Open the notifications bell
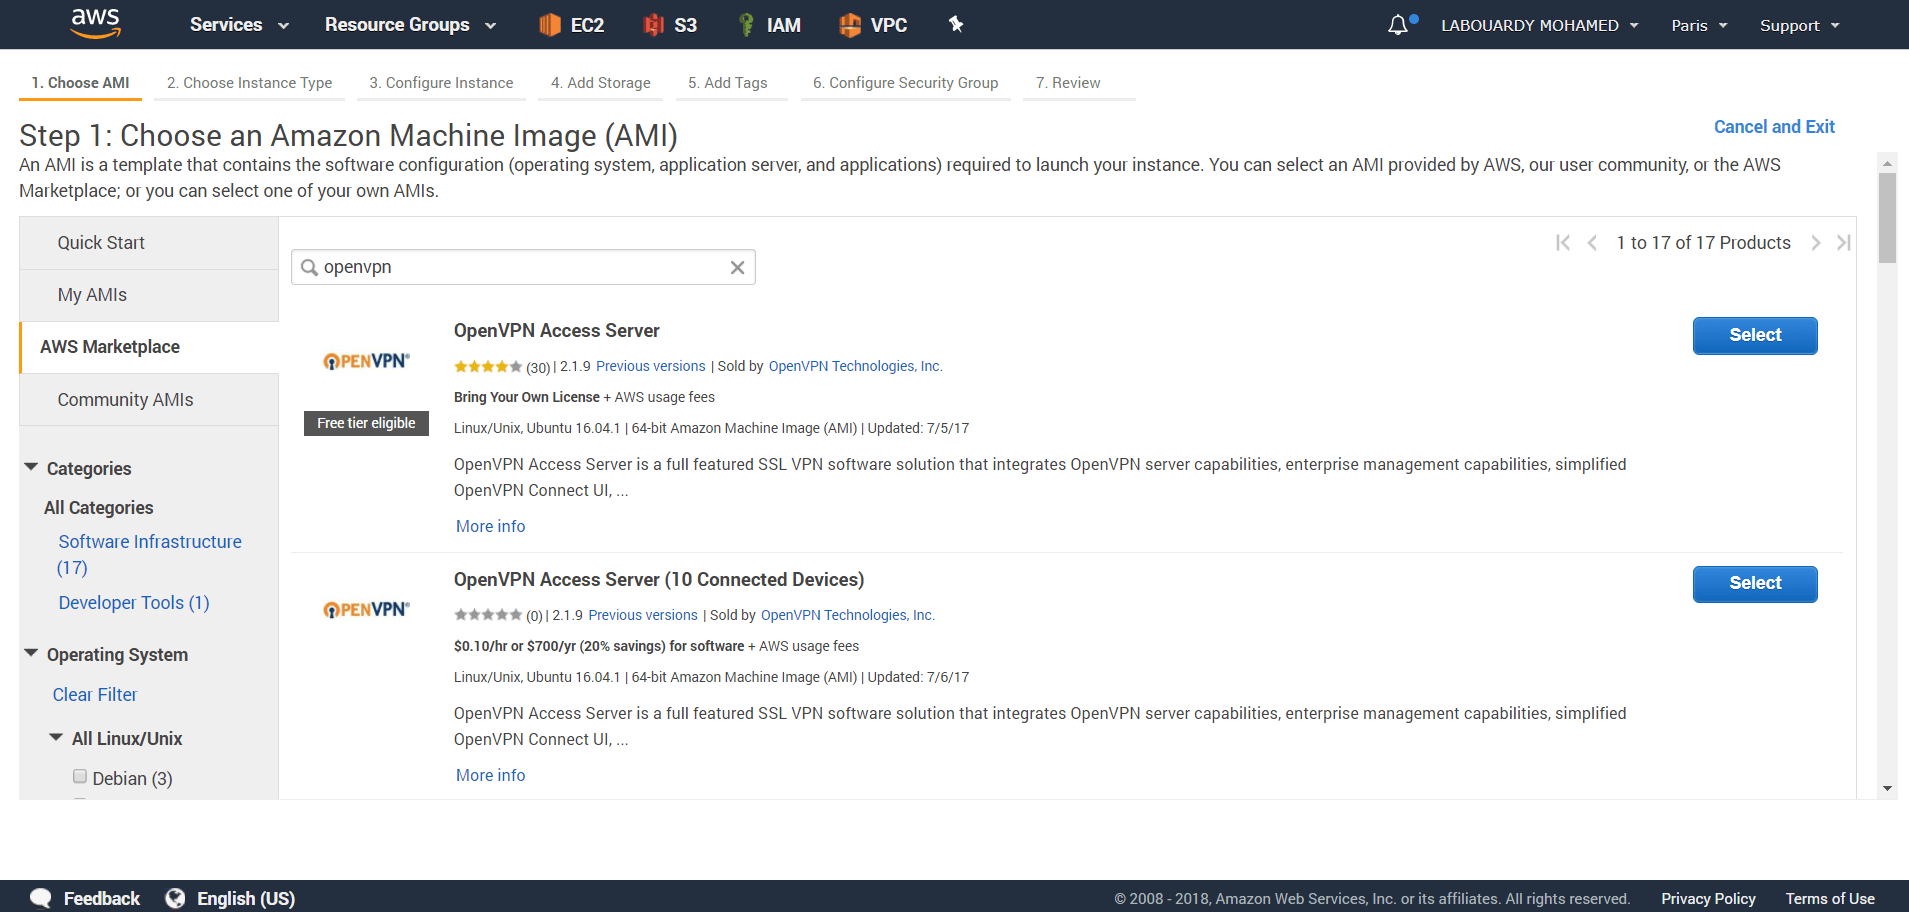The image size is (1909, 912). point(1398,25)
